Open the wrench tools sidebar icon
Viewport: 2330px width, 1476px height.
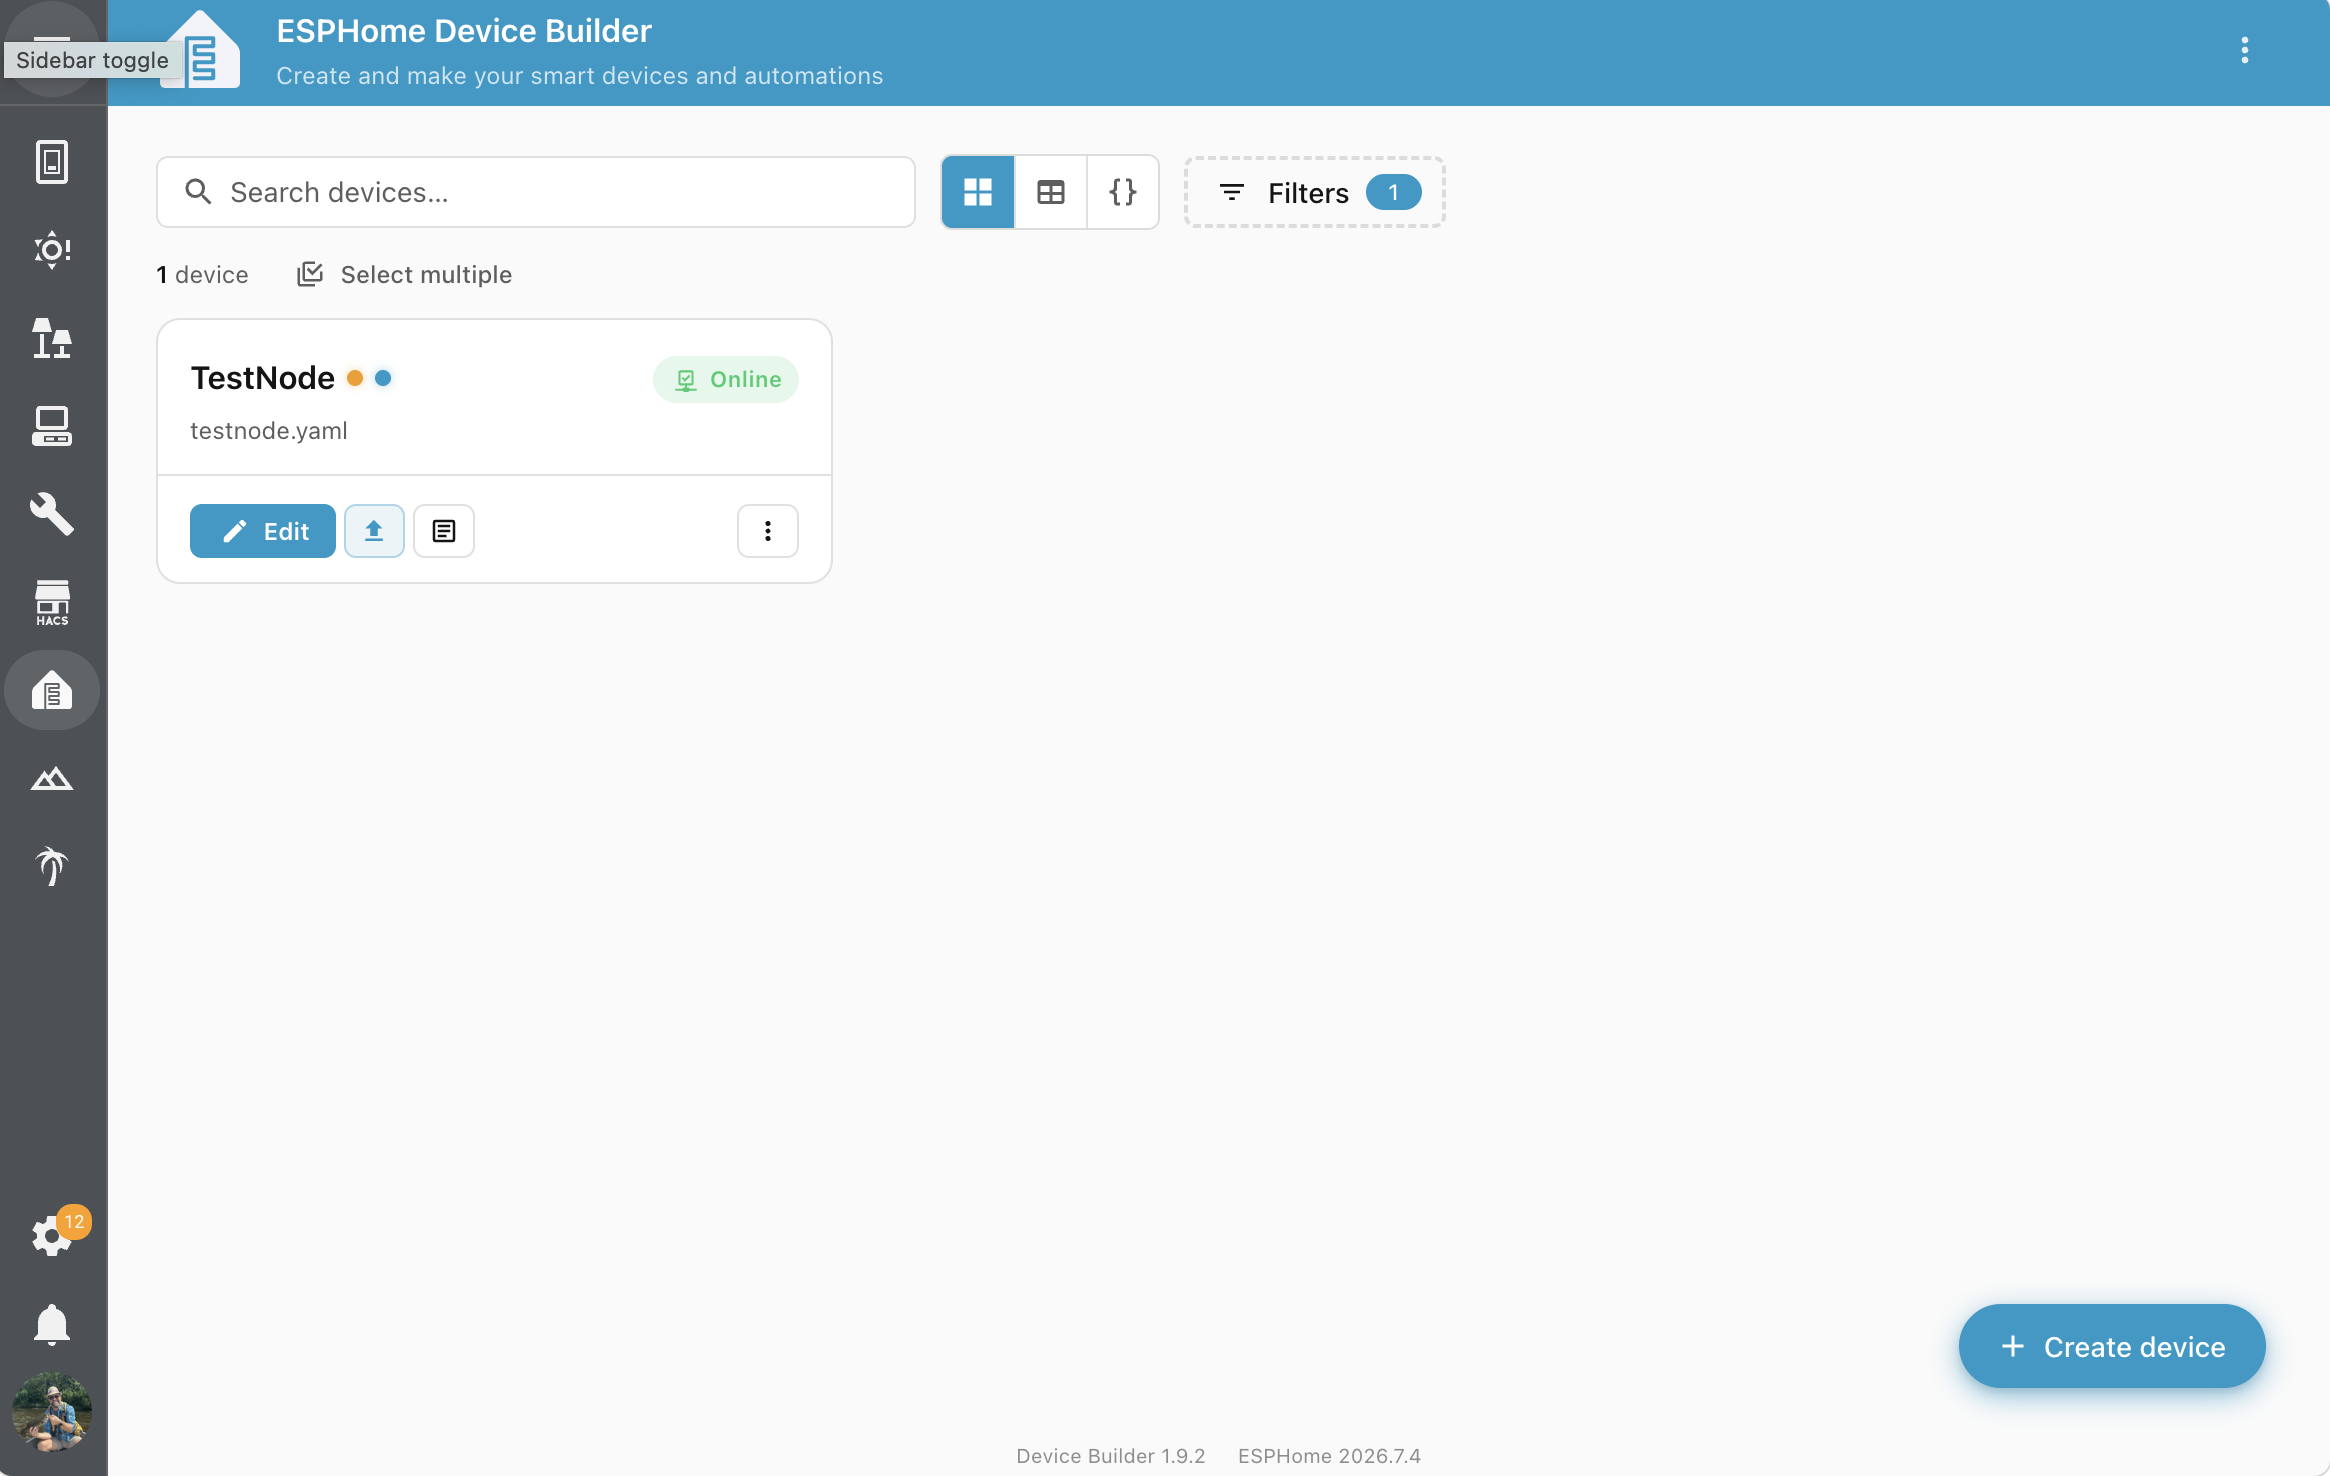pyautogui.click(x=52, y=514)
